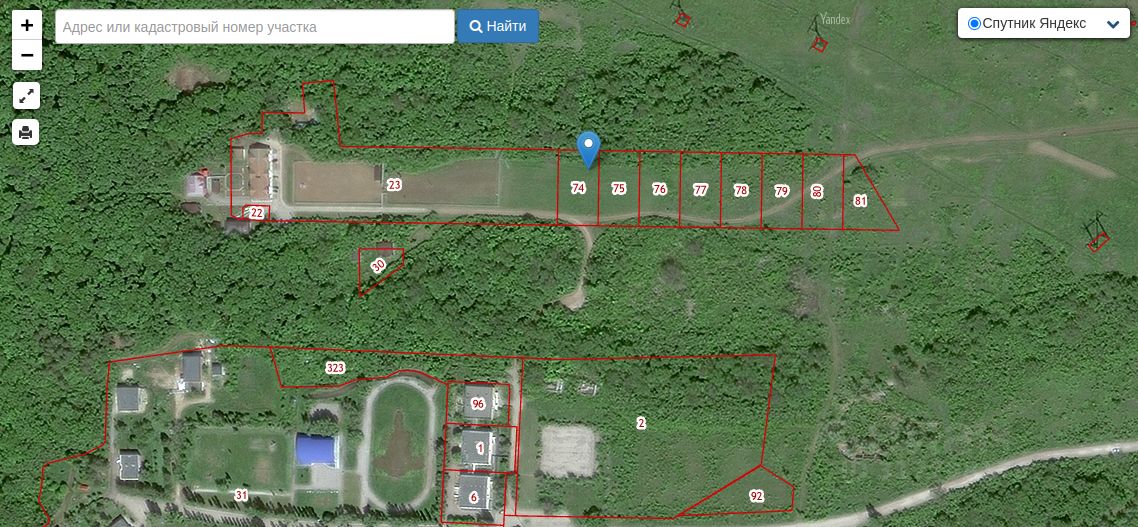Viewport: 1138px width, 527px height.
Task: Select cadastral parcel 74
Action: point(578,188)
